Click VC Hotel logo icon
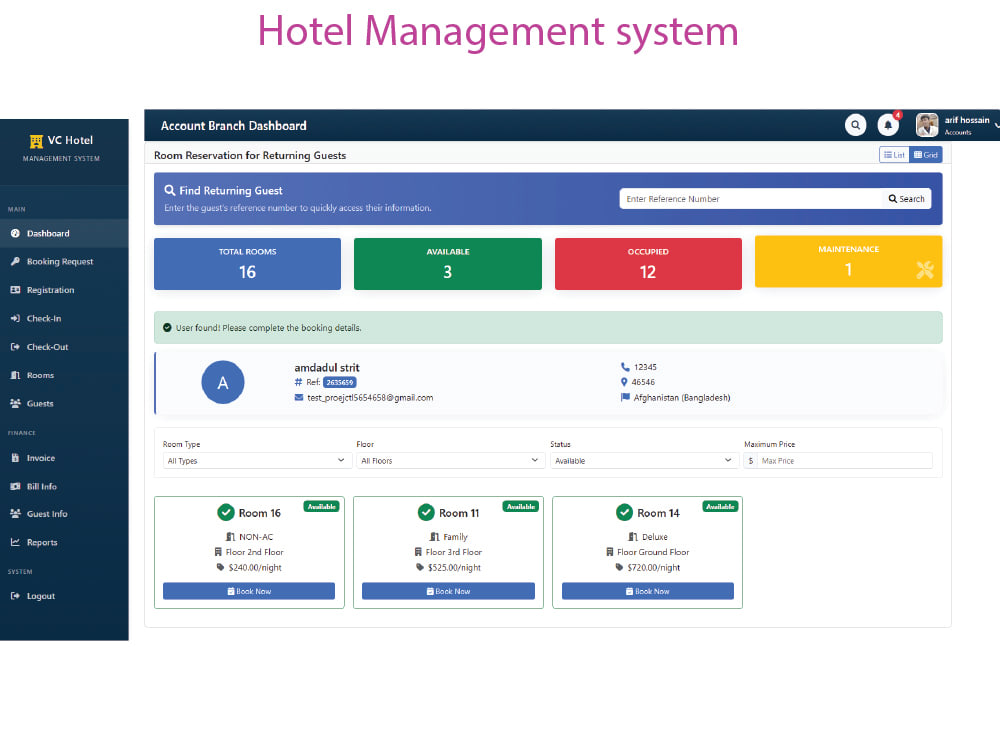The height and width of the screenshot is (750, 1000). pos(36,141)
